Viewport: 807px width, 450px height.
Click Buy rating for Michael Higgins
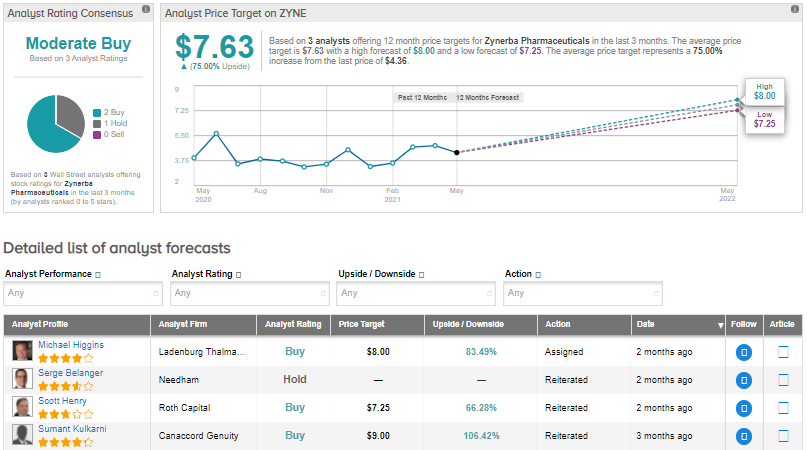(x=295, y=352)
